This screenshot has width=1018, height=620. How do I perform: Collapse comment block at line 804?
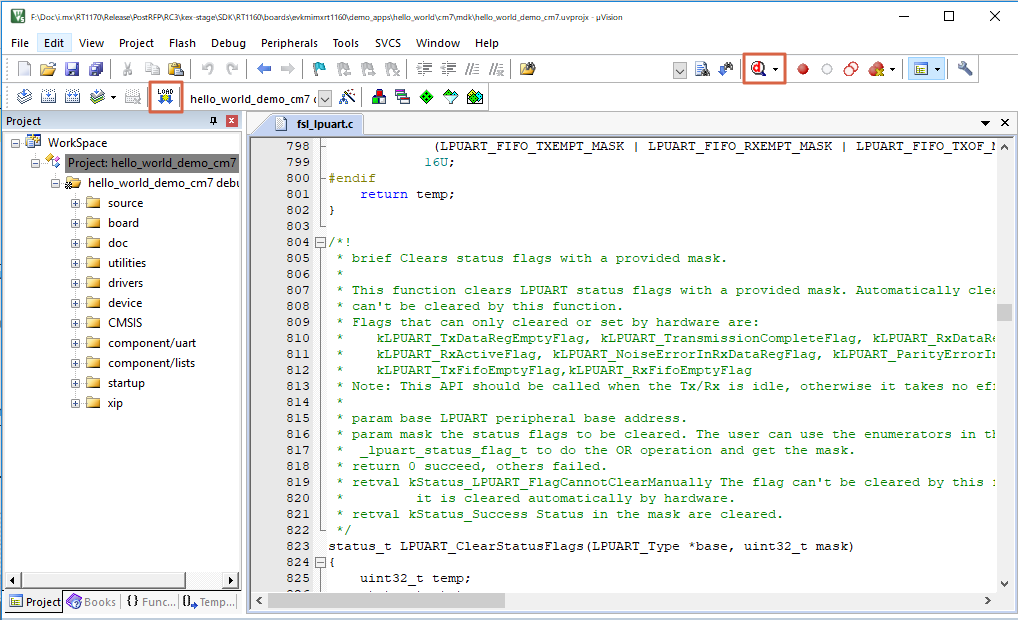click(320, 242)
